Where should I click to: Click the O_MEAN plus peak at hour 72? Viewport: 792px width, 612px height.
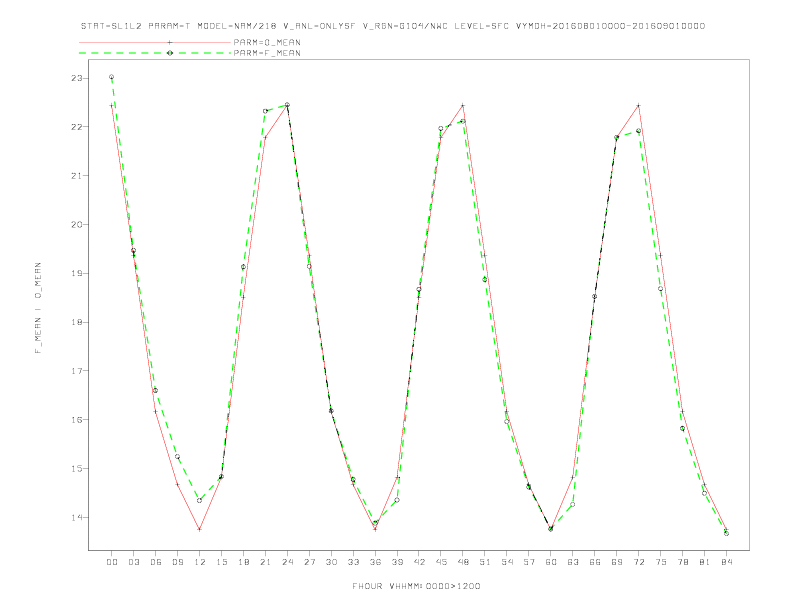click(x=638, y=106)
